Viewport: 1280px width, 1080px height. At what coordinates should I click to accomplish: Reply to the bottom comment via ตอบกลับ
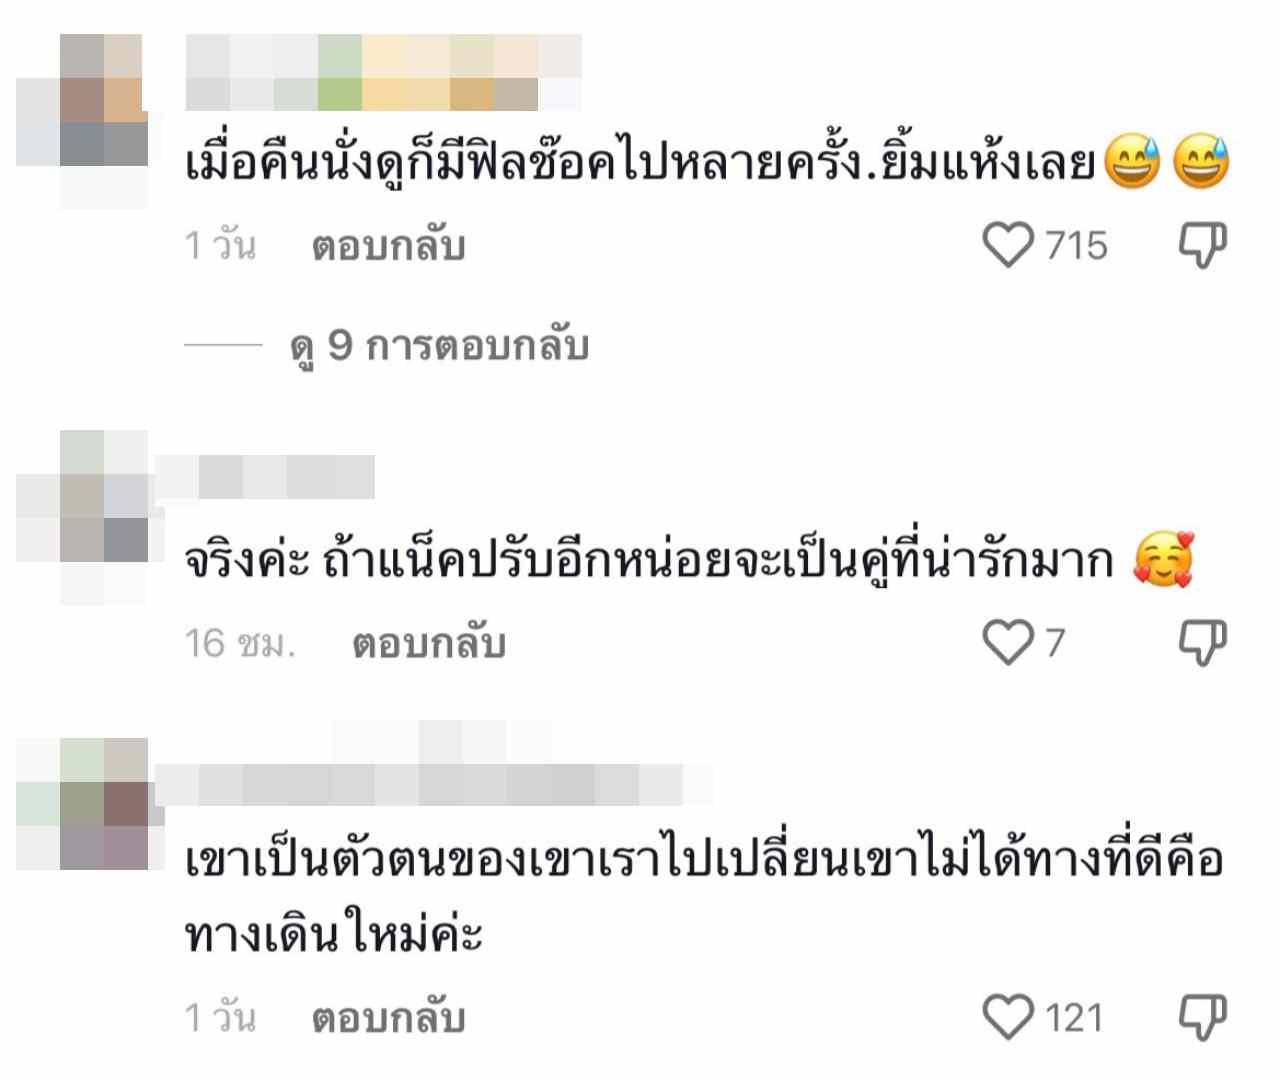389,1018
